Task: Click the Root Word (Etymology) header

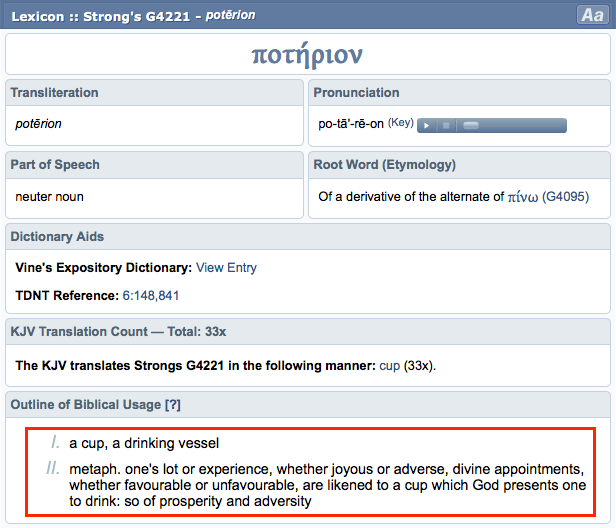Action: (x=385, y=165)
